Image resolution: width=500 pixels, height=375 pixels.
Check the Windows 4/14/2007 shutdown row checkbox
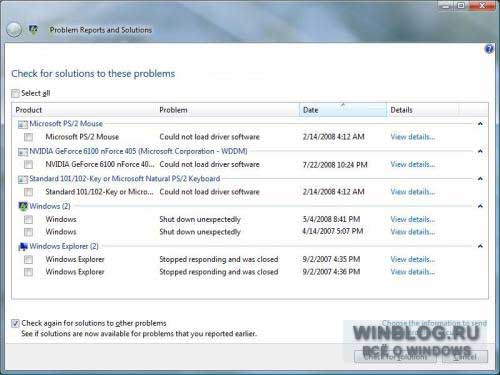28,232
